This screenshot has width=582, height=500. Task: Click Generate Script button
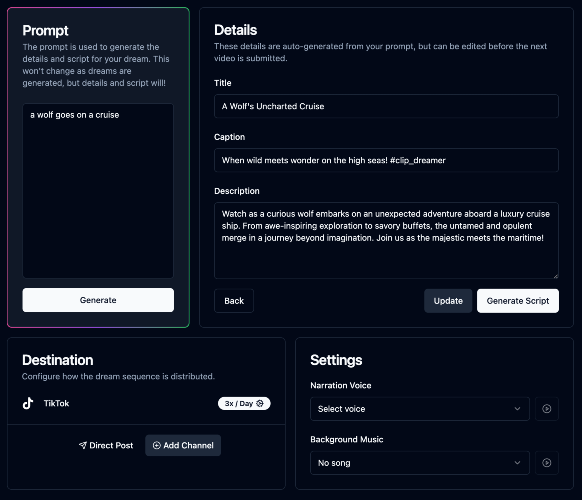[x=518, y=301]
